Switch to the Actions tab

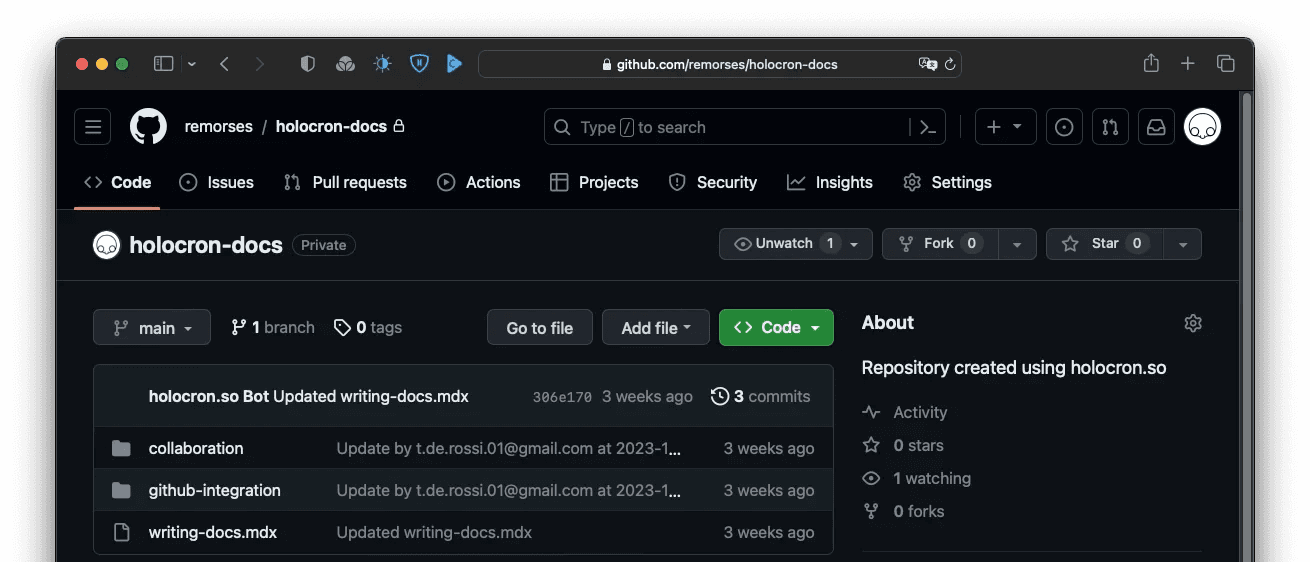coord(479,182)
